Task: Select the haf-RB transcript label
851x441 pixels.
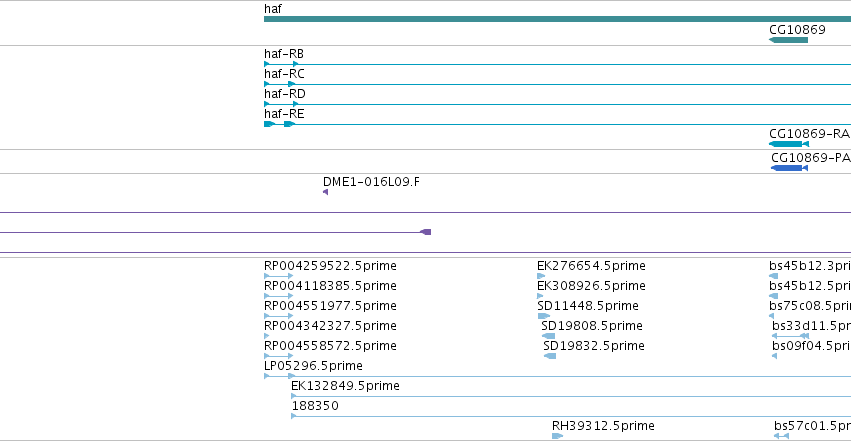Action: pyautogui.click(x=284, y=54)
